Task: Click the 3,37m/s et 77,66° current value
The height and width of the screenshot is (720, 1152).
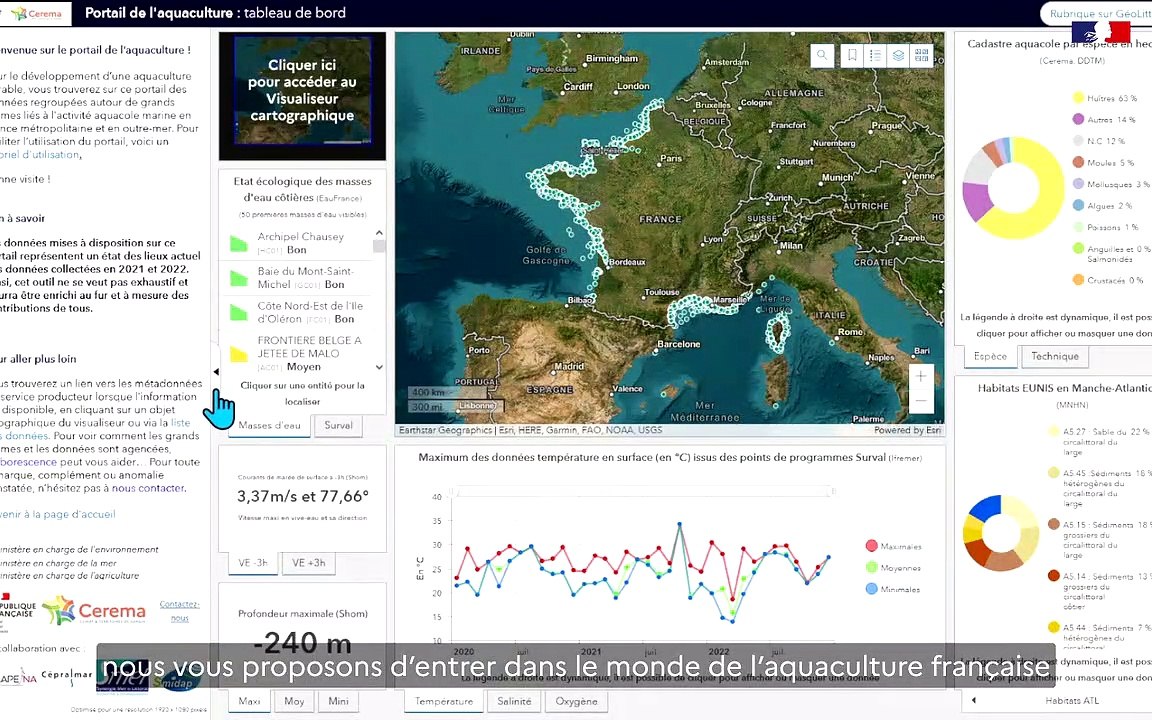Action: [x=303, y=497]
